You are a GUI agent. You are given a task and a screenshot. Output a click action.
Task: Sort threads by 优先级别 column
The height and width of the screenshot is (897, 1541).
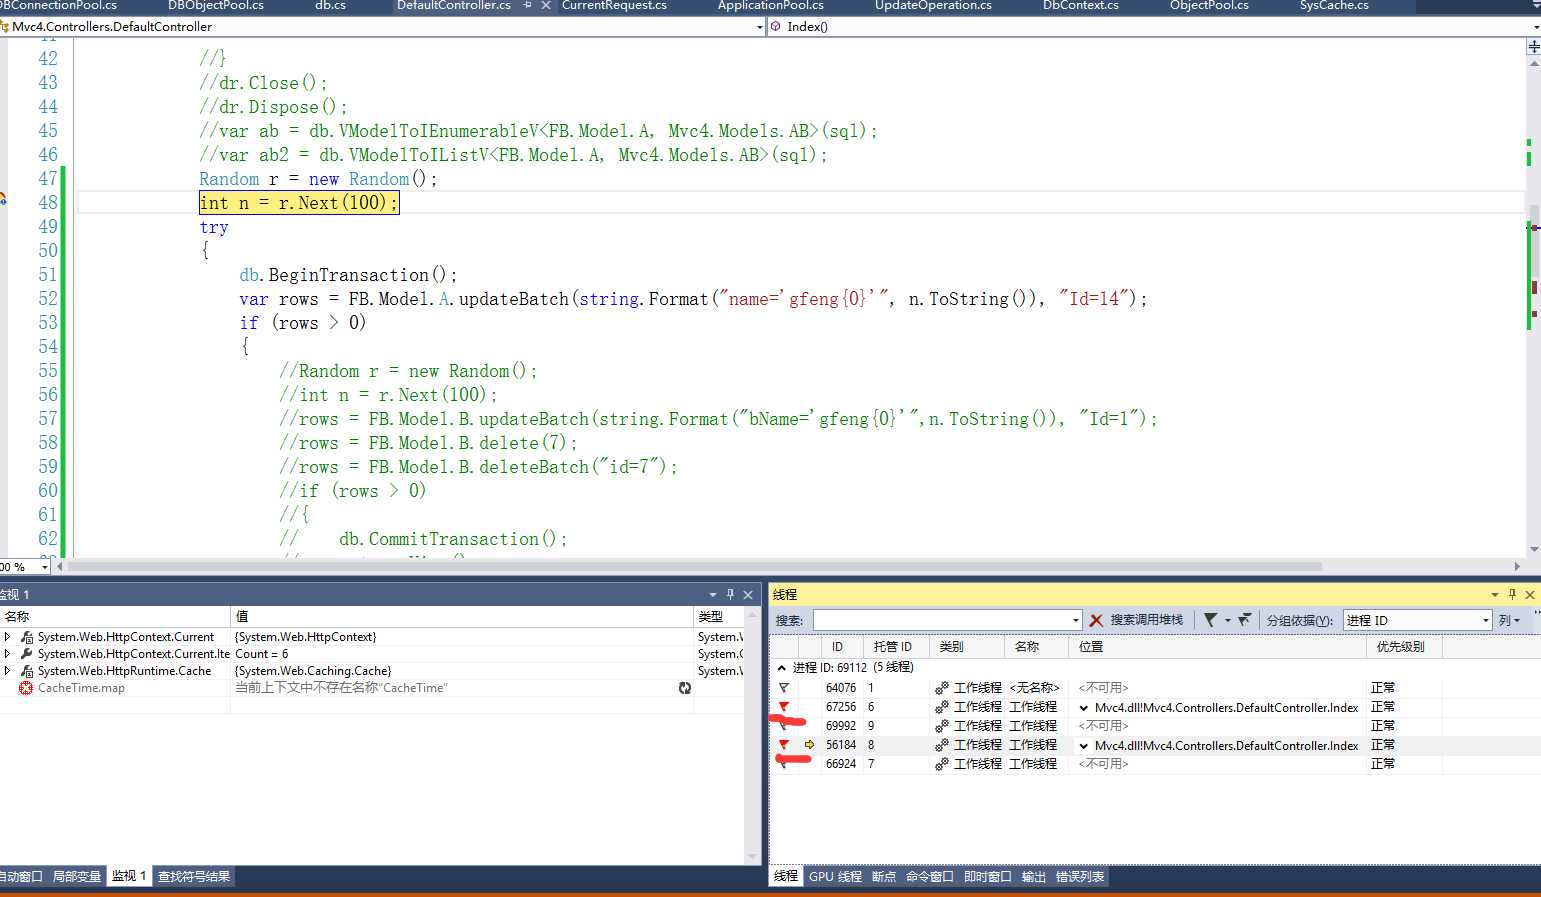tap(1403, 647)
